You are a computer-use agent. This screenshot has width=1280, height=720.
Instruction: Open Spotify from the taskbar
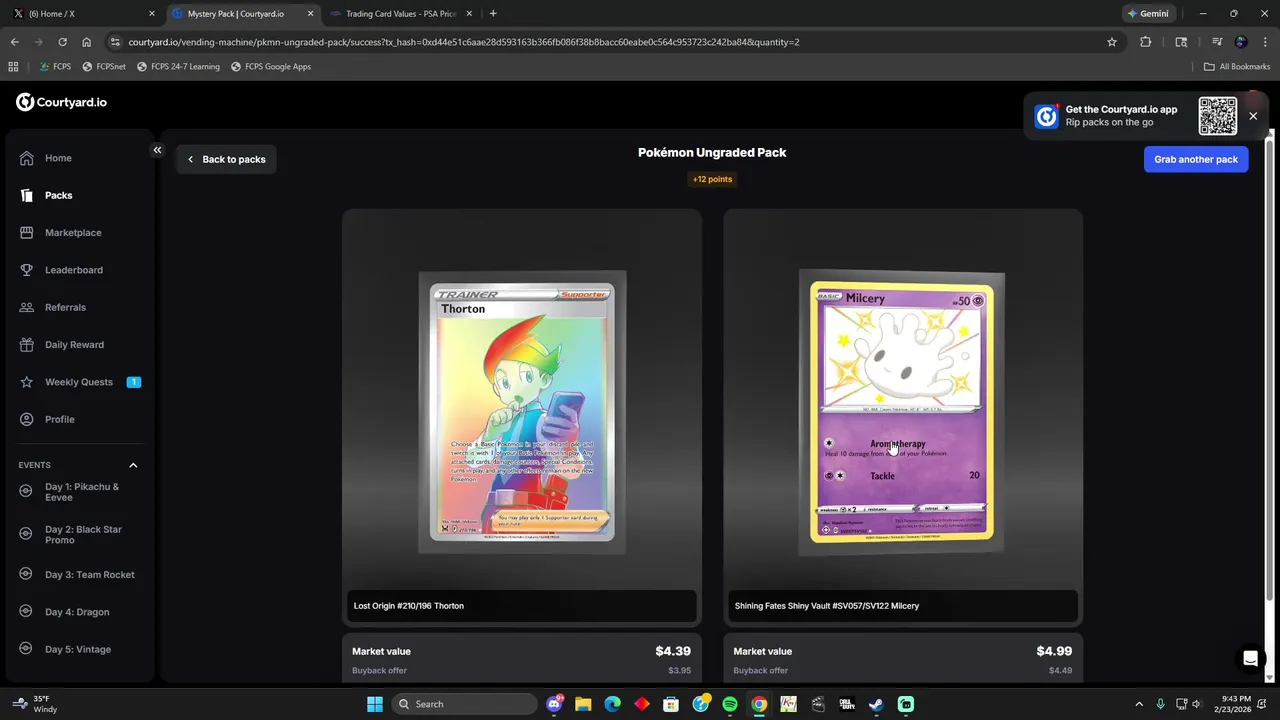[x=730, y=704]
